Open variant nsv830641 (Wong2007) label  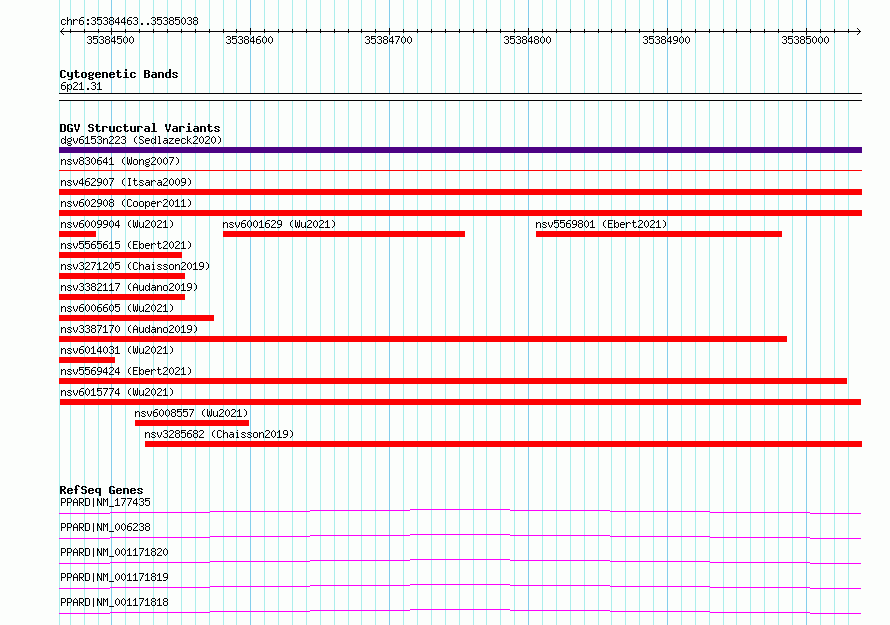(x=120, y=161)
